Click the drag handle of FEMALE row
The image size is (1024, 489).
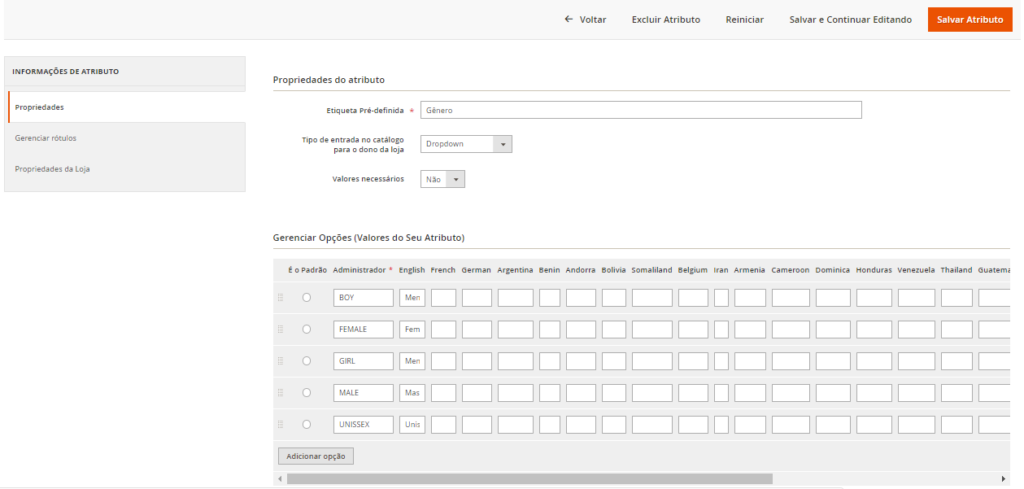coord(281,329)
